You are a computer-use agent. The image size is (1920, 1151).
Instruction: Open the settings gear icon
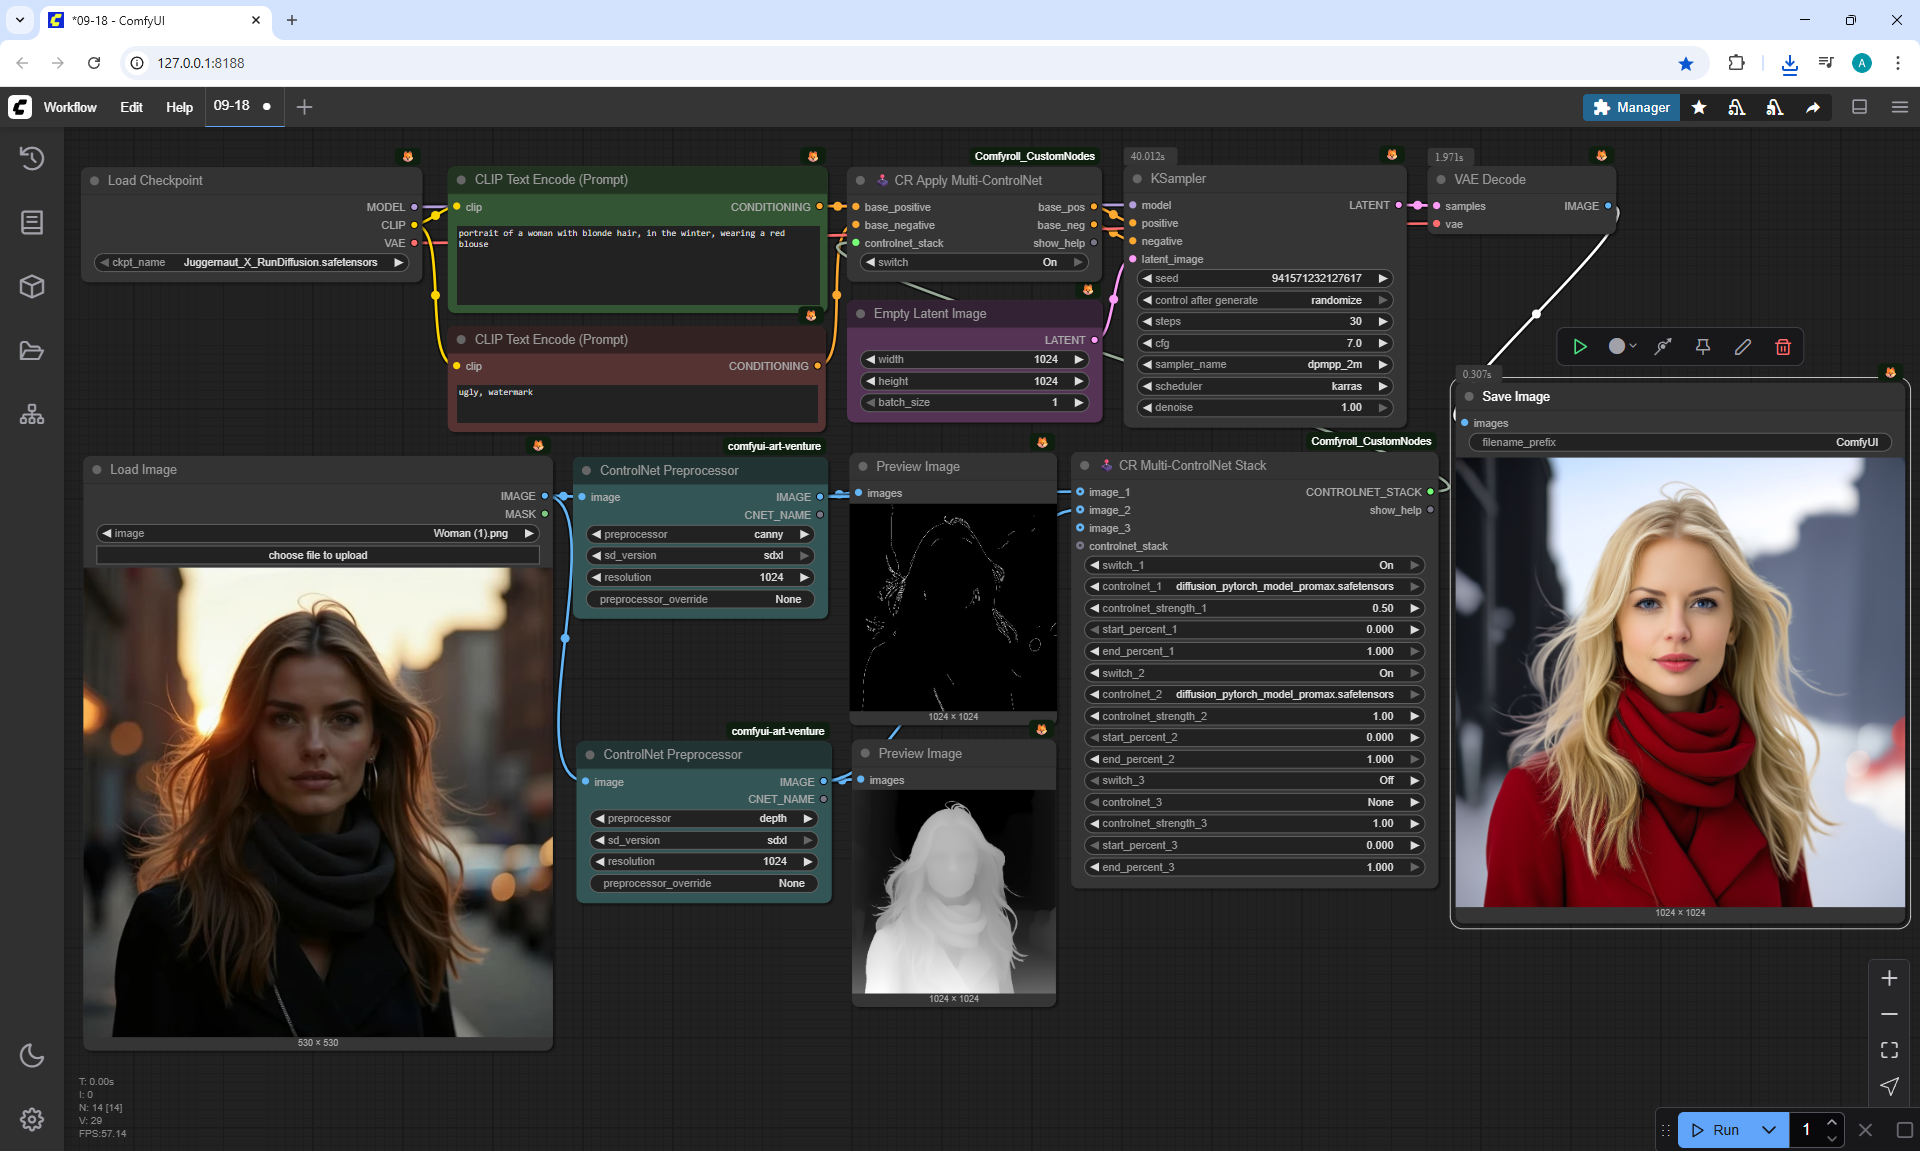(32, 1119)
